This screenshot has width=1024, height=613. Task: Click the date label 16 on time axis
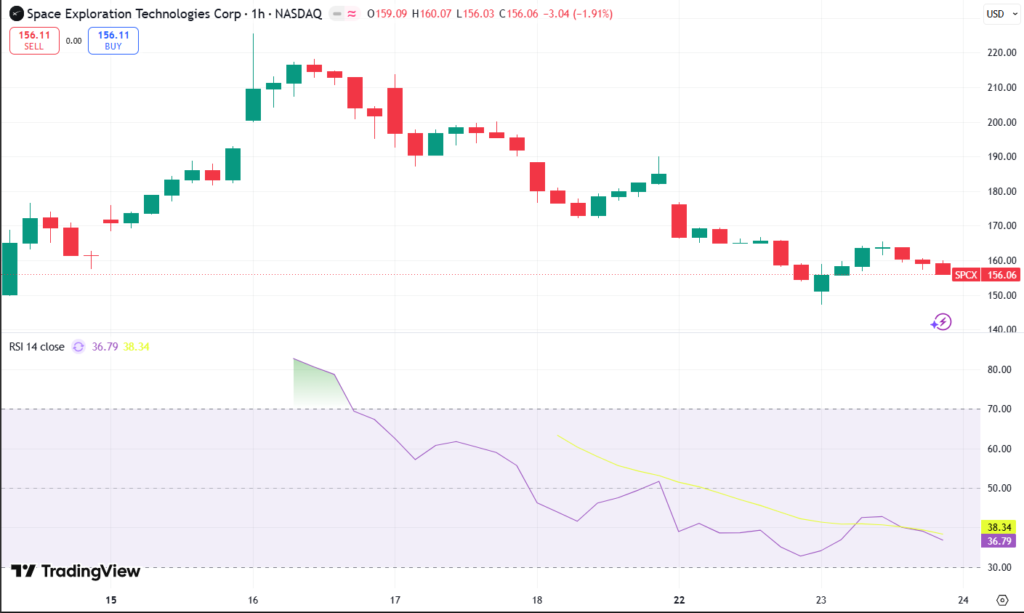[x=253, y=600]
